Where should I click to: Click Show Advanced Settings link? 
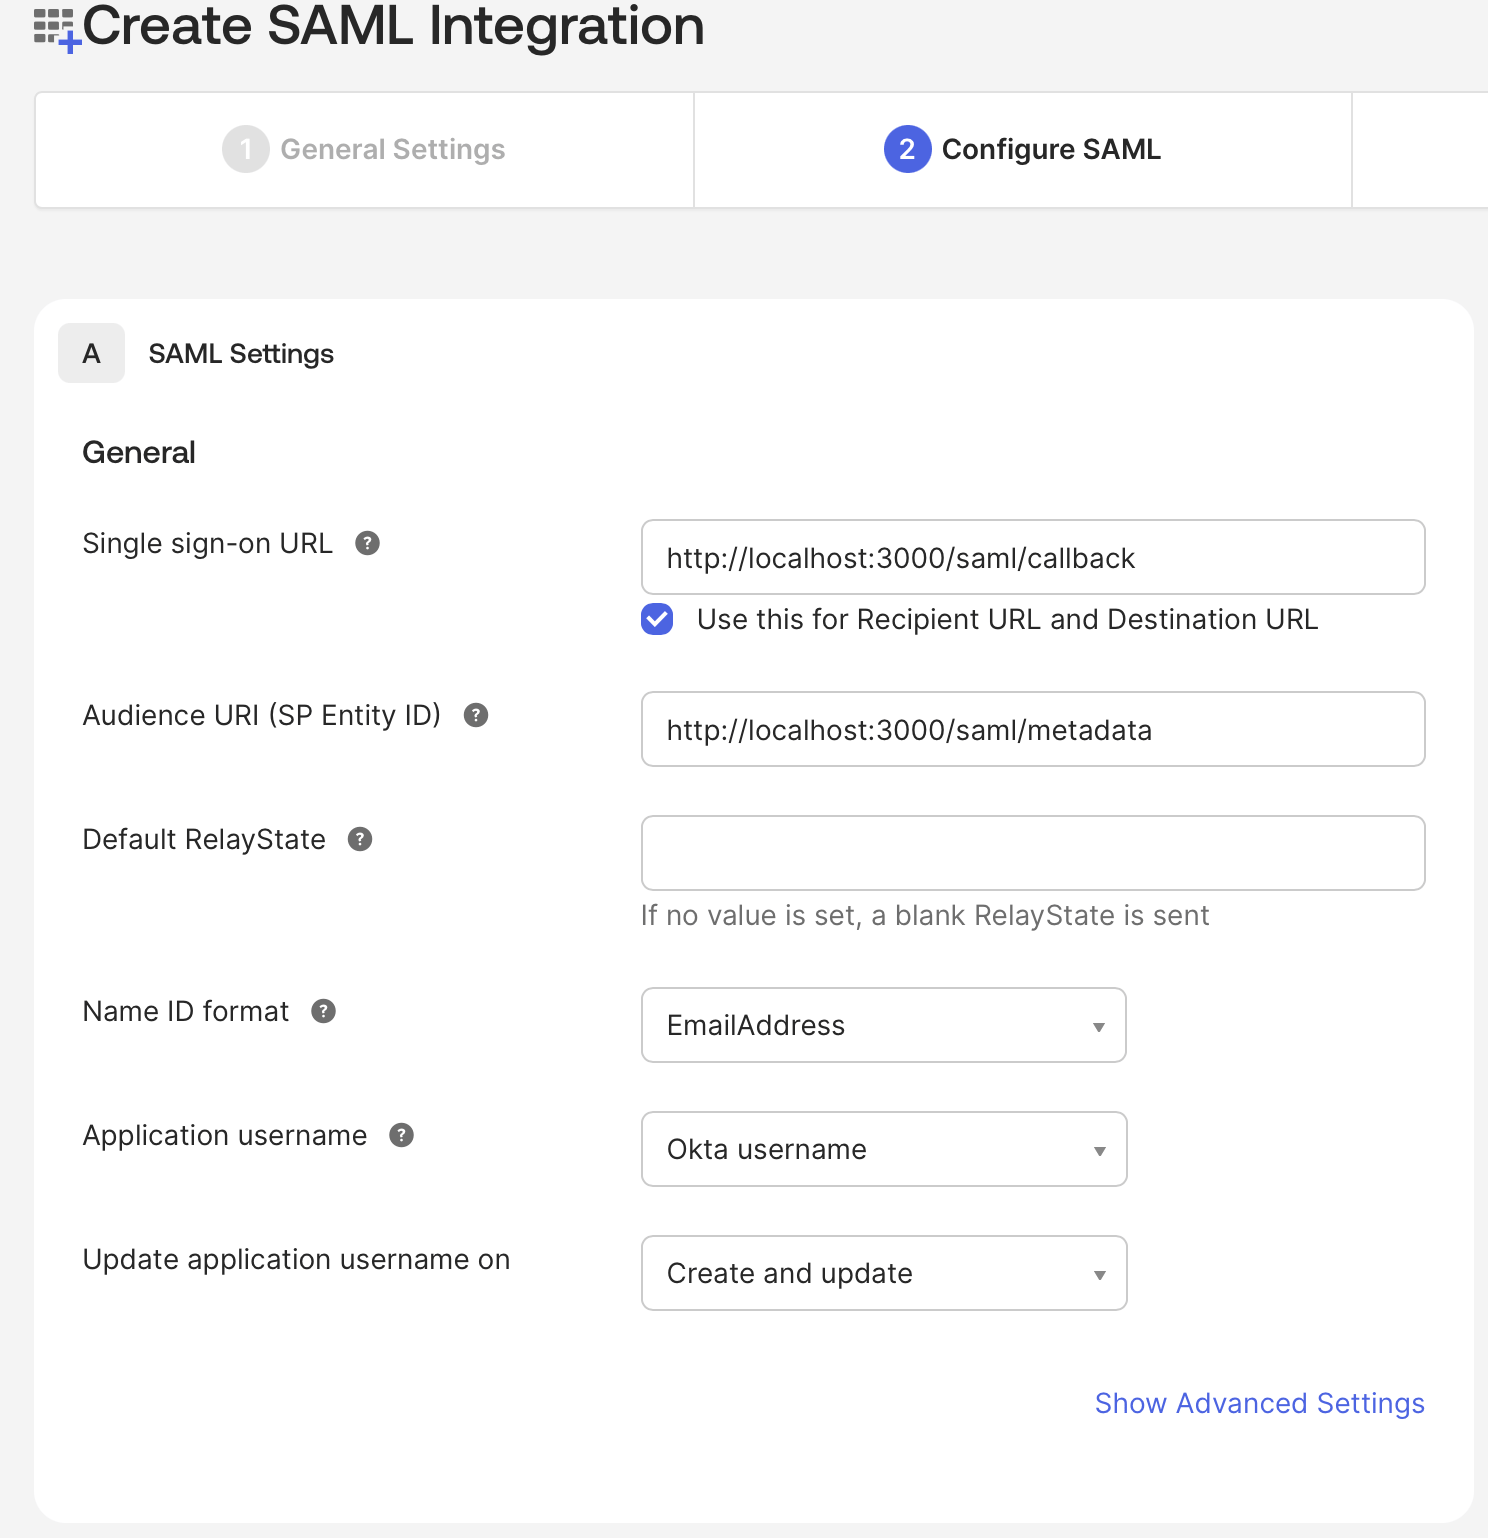coord(1260,1403)
